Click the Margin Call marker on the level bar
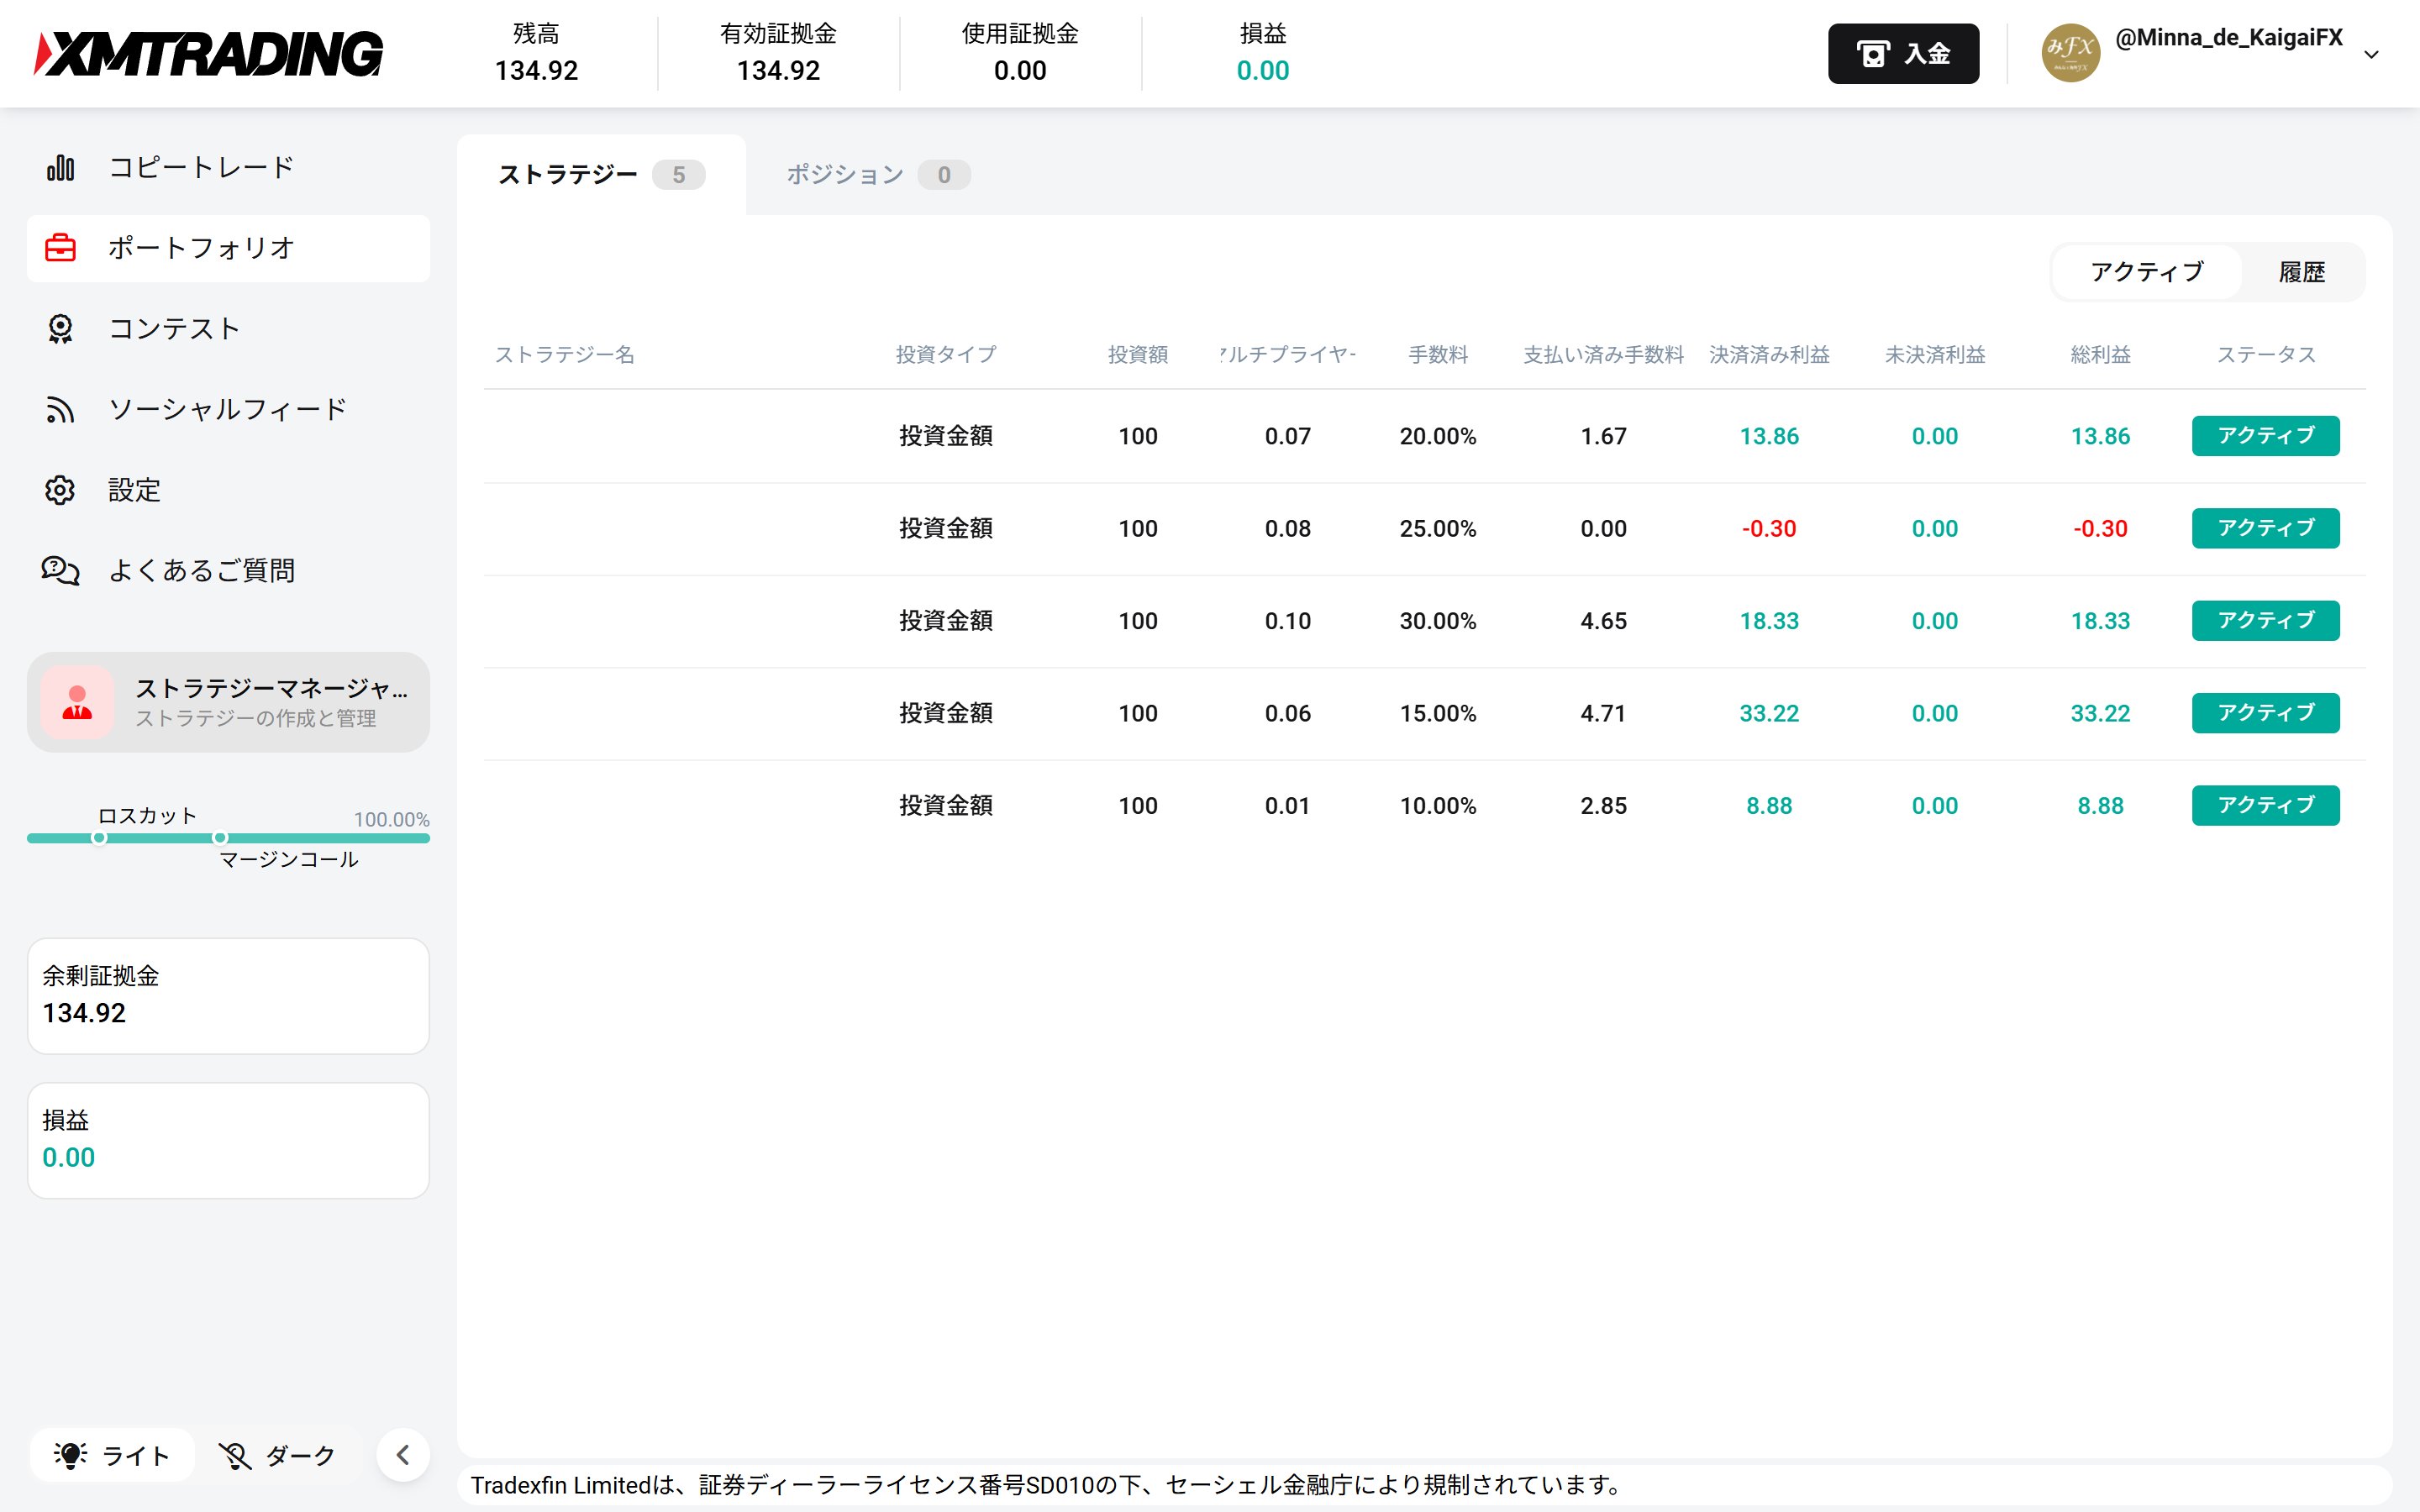2420x1512 pixels. pyautogui.click(x=220, y=838)
